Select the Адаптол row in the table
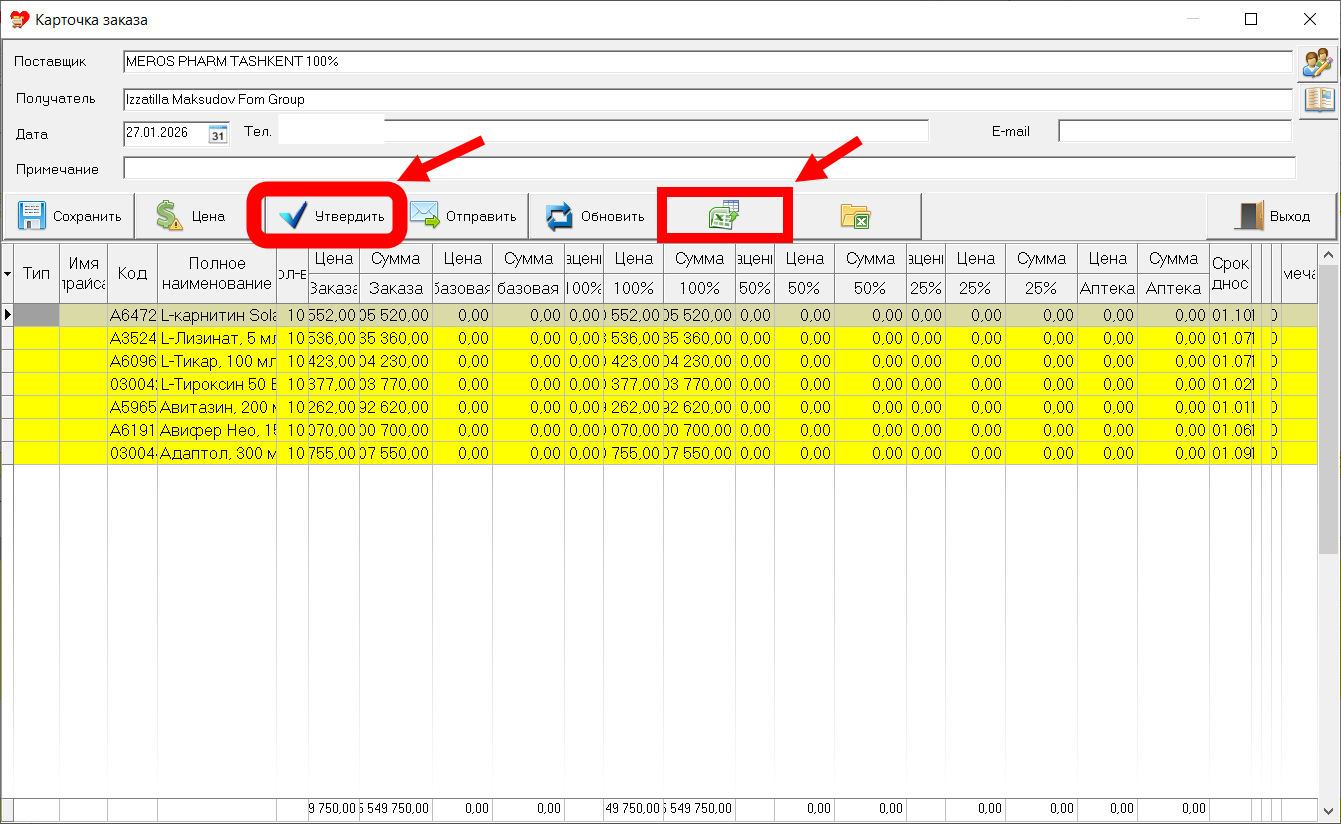The width and height of the screenshot is (1341, 824). click(217, 452)
